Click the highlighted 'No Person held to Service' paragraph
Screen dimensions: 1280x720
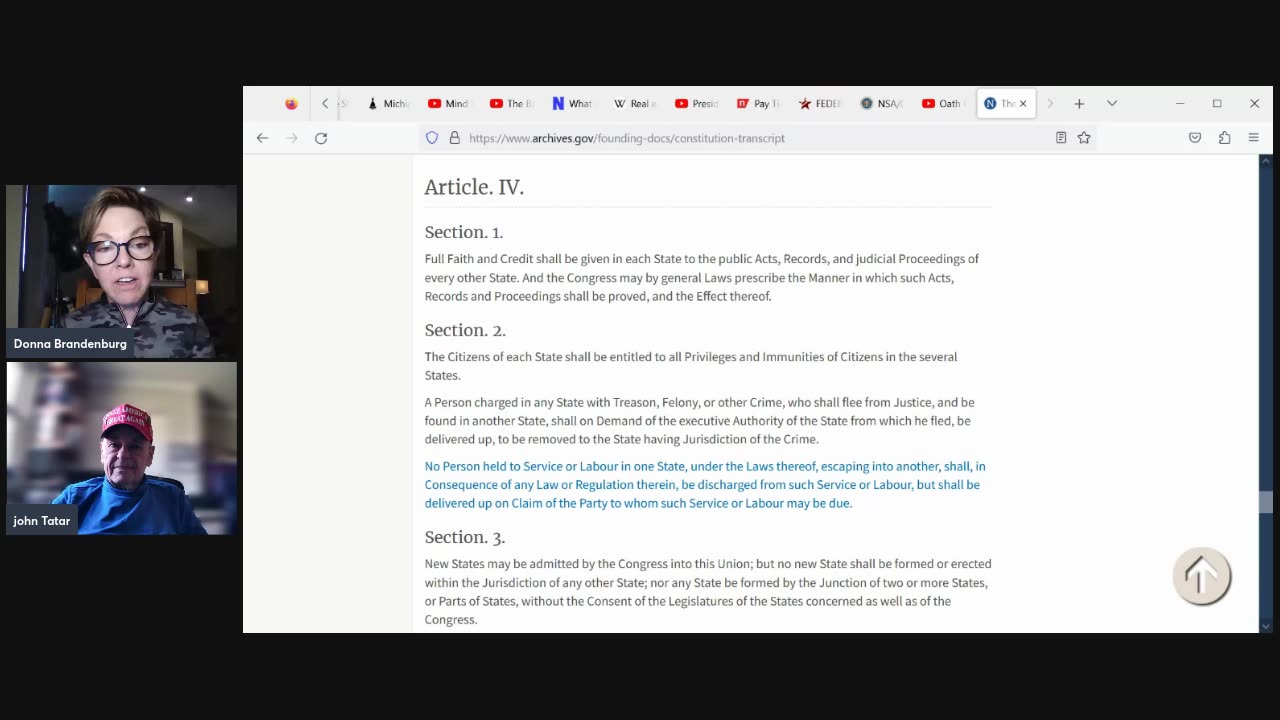[705, 485]
